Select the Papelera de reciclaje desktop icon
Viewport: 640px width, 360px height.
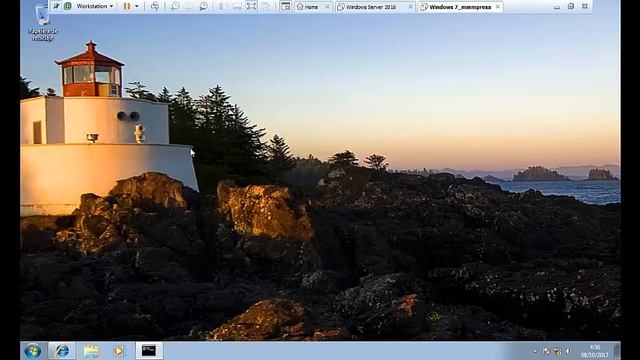42,23
